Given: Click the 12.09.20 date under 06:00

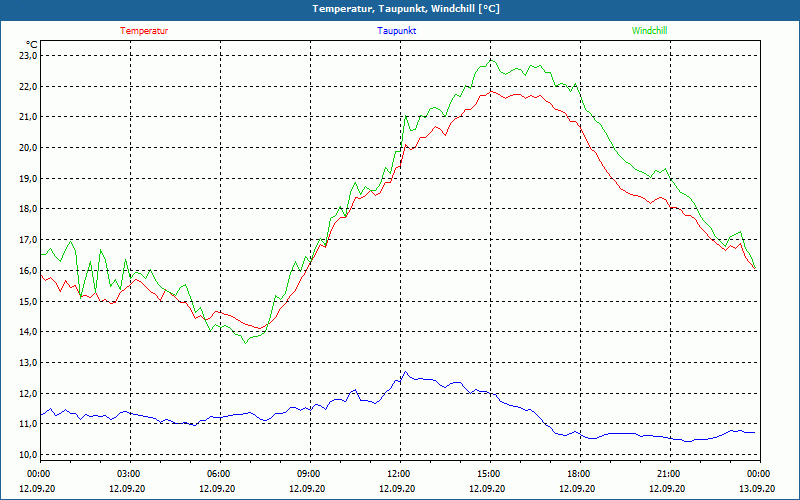Looking at the screenshot, I should [217, 488].
